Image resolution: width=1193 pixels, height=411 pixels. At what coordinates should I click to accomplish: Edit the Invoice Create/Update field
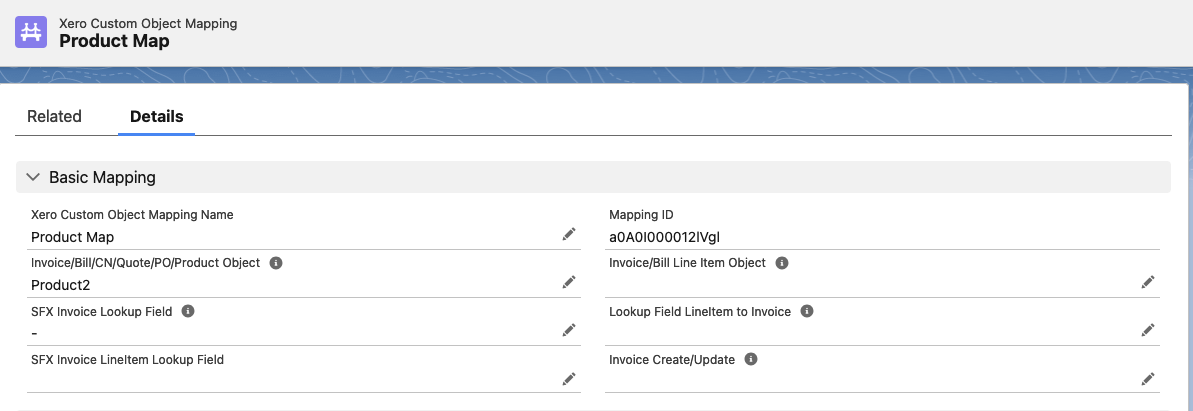[1148, 378]
